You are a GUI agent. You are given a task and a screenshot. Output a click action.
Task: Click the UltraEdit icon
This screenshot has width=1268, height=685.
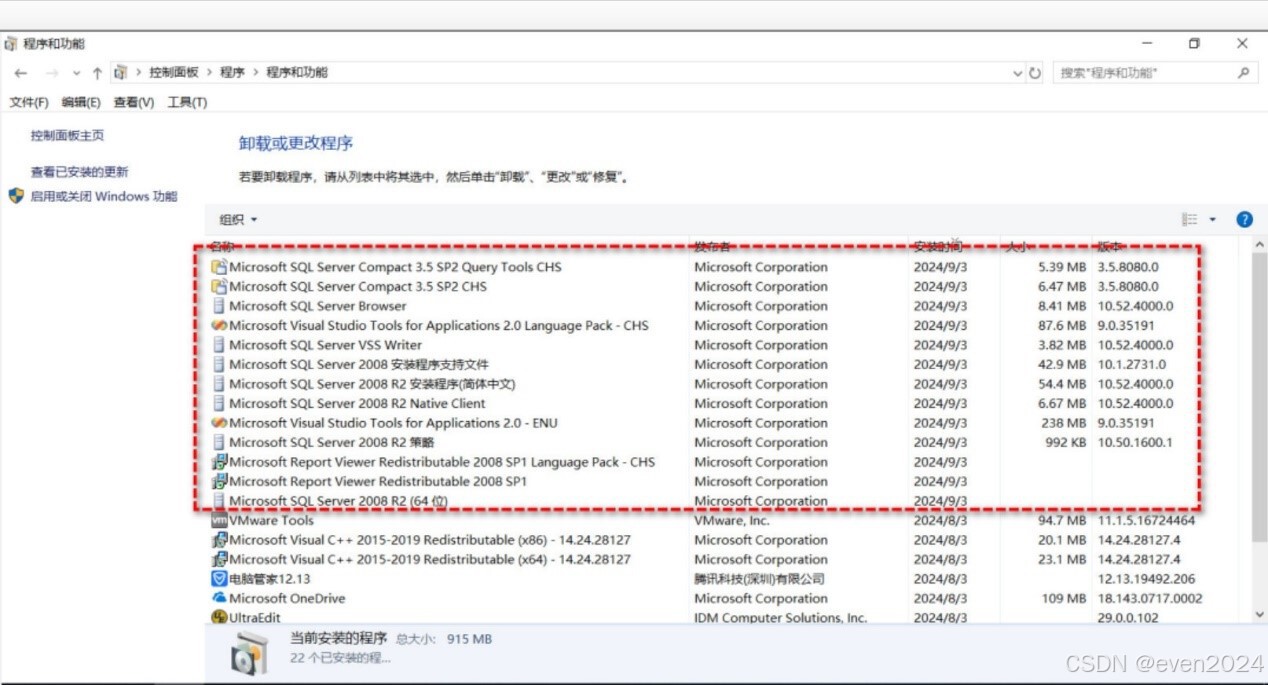pyautogui.click(x=219, y=618)
